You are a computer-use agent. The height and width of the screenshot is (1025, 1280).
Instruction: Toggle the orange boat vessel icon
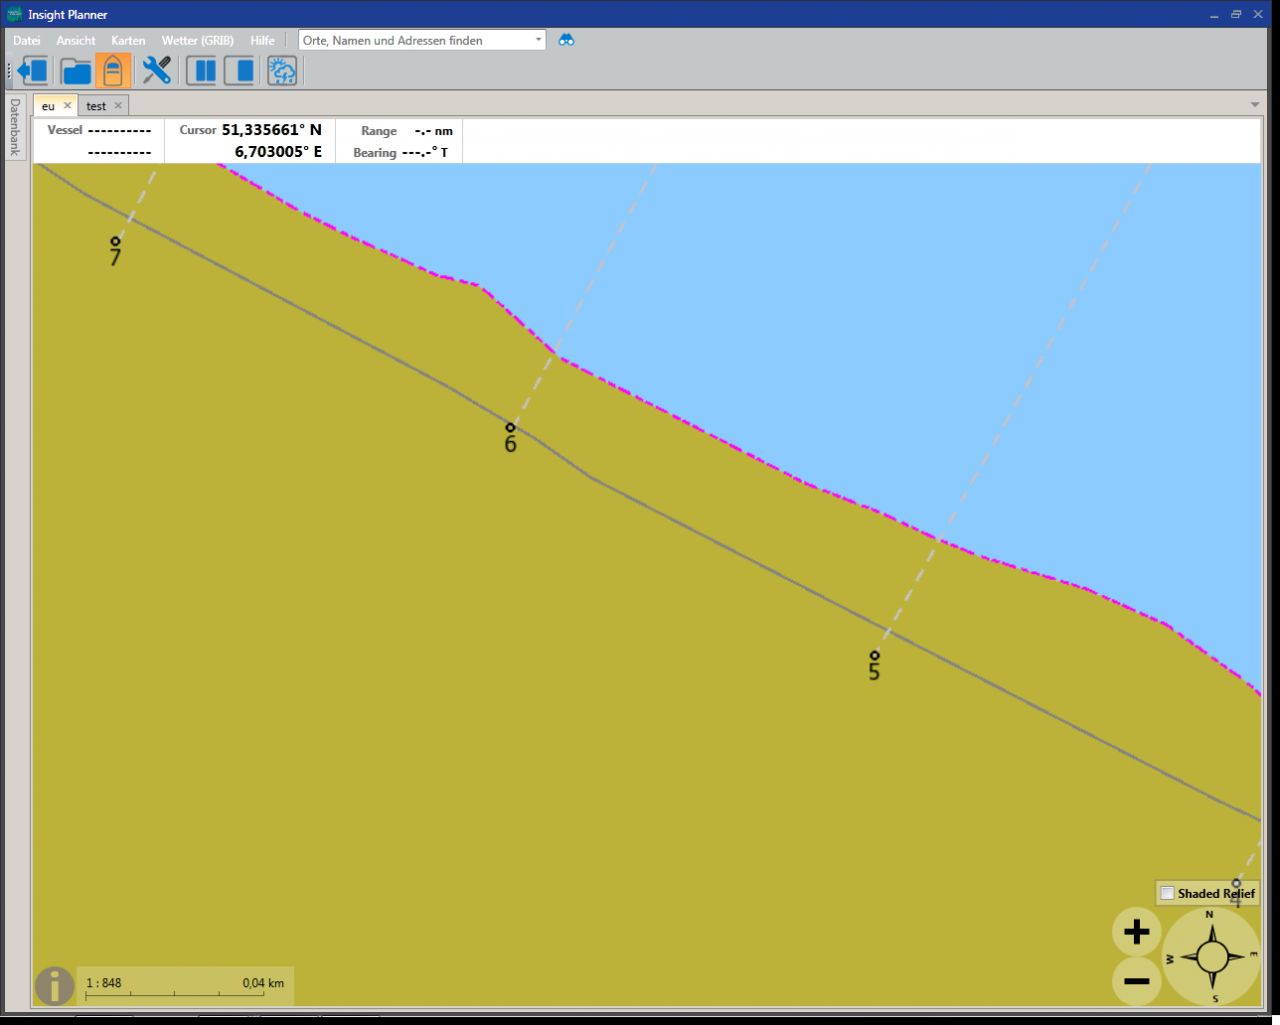tap(113, 71)
